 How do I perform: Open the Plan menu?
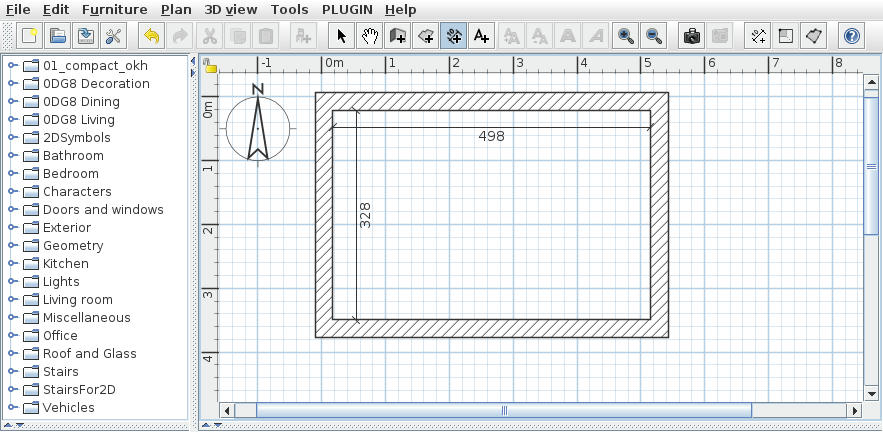(176, 10)
